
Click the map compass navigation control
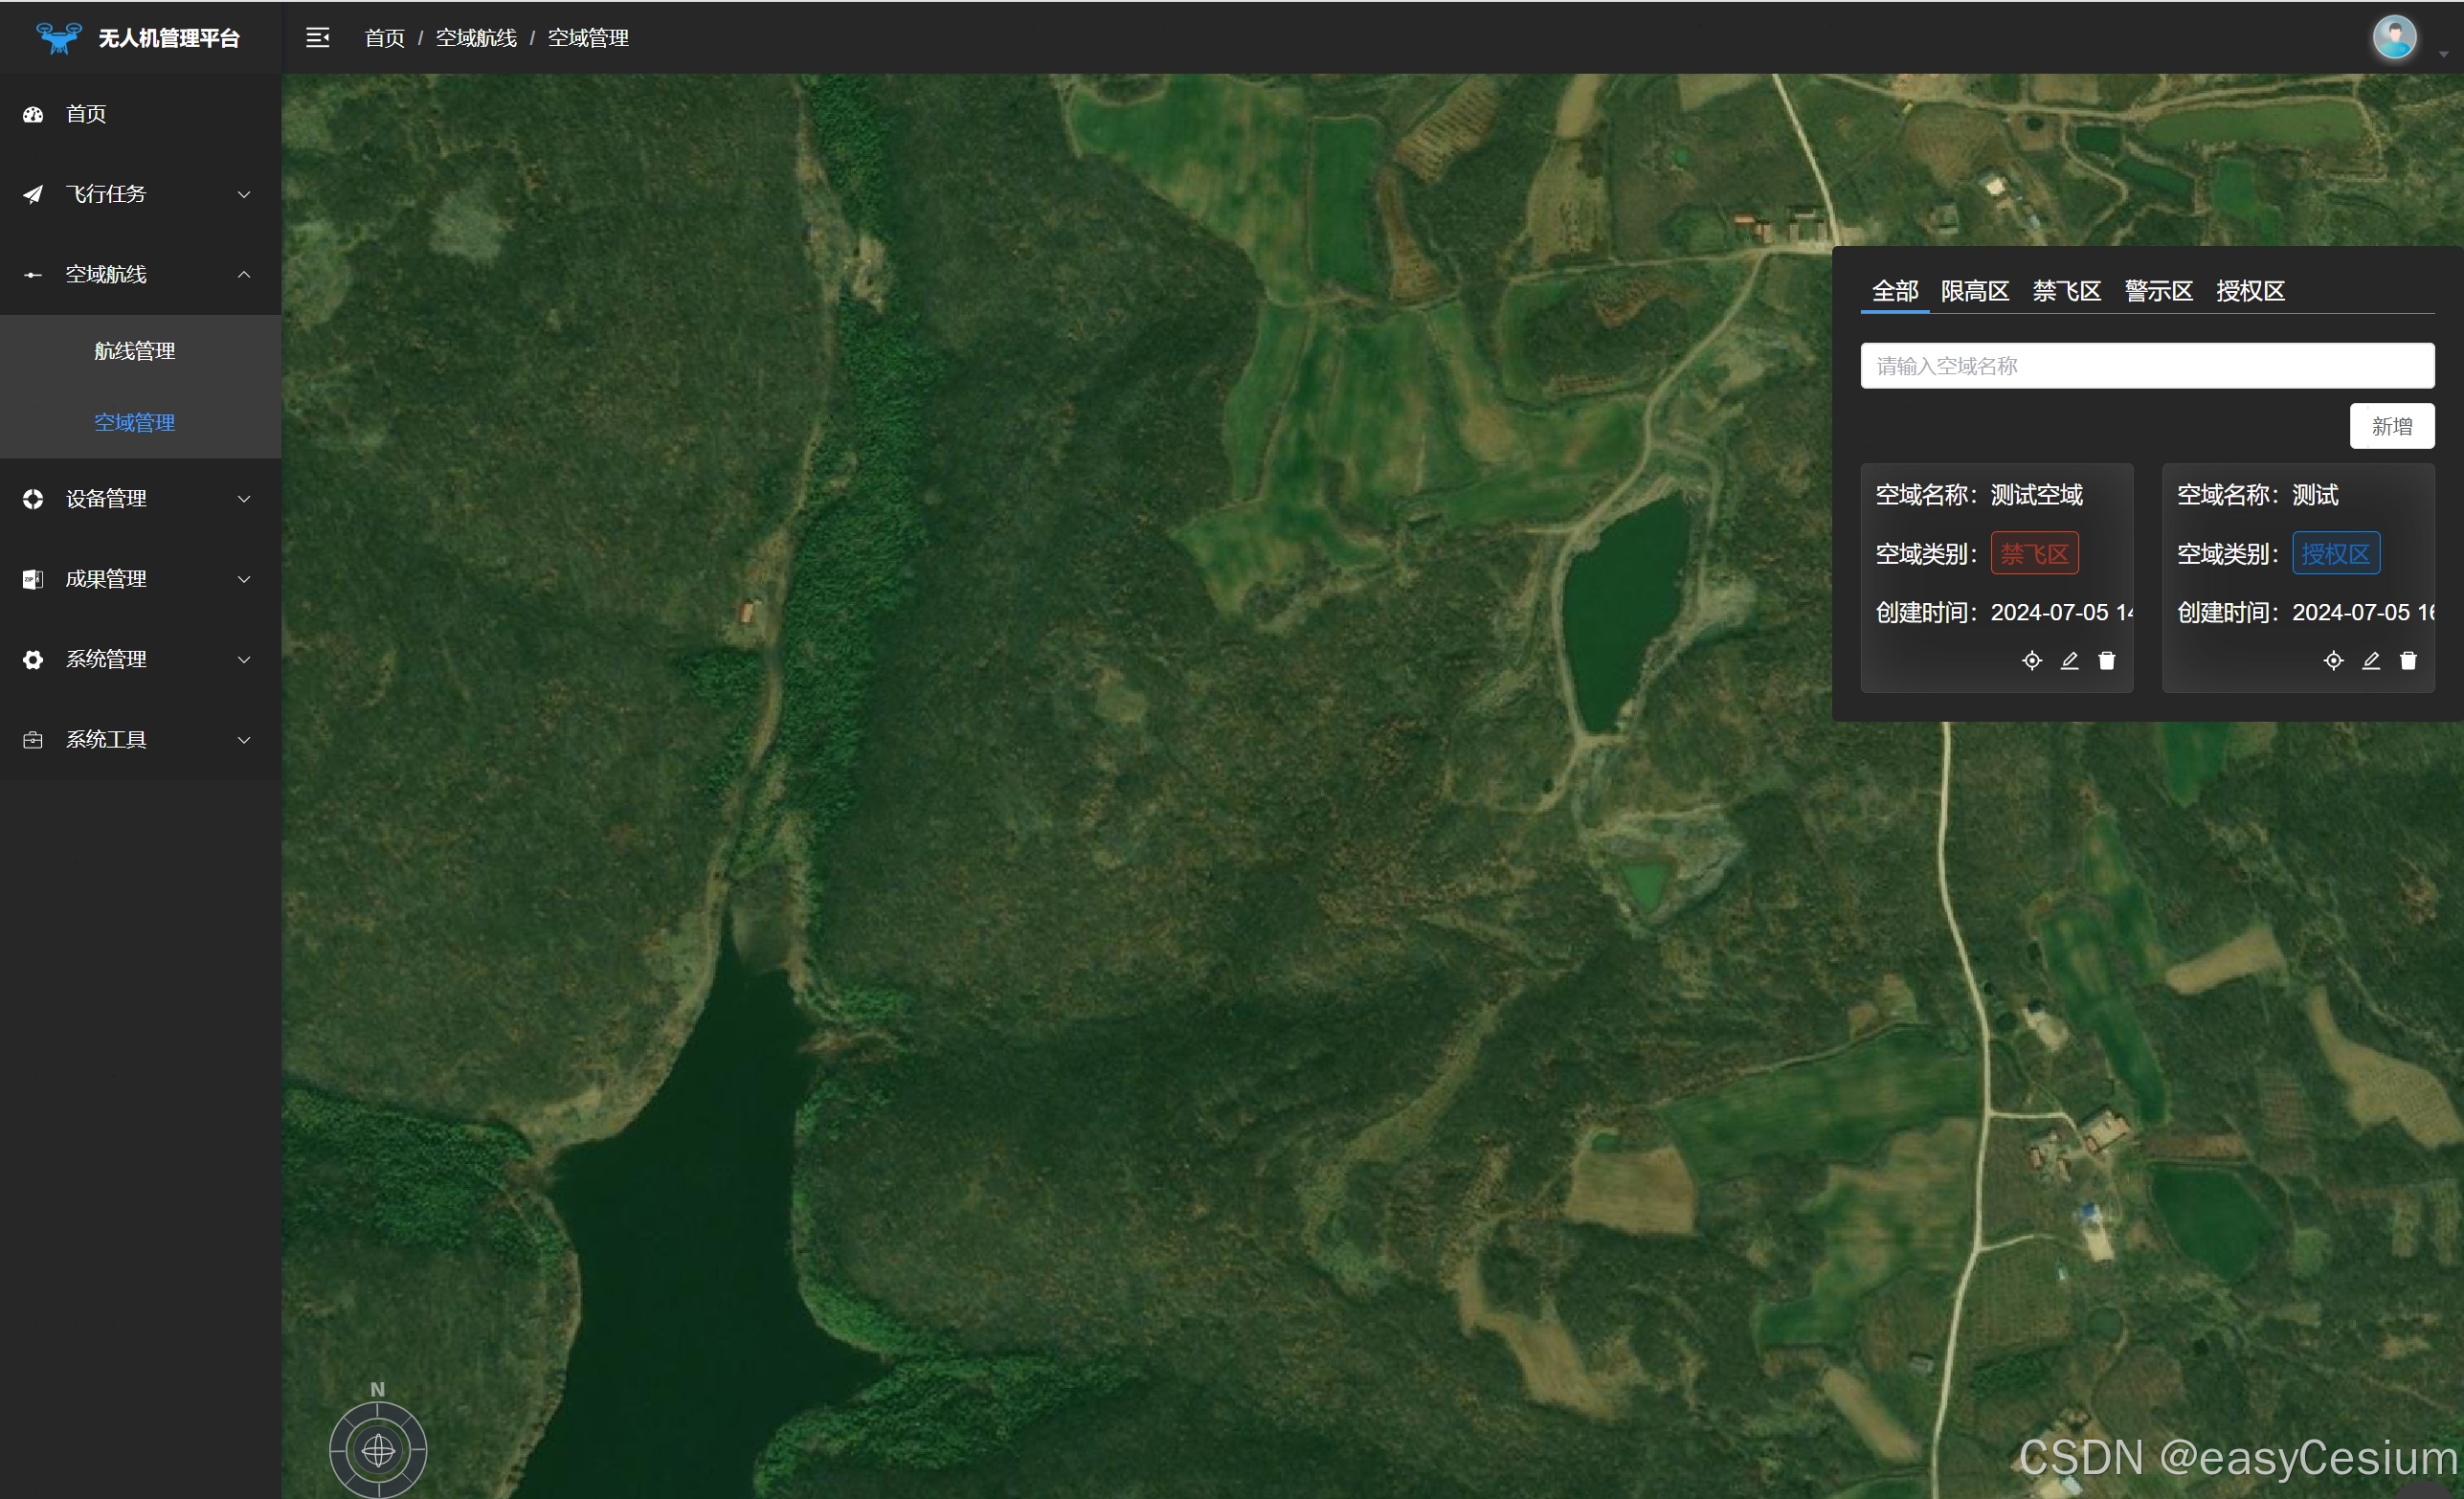tap(378, 1449)
